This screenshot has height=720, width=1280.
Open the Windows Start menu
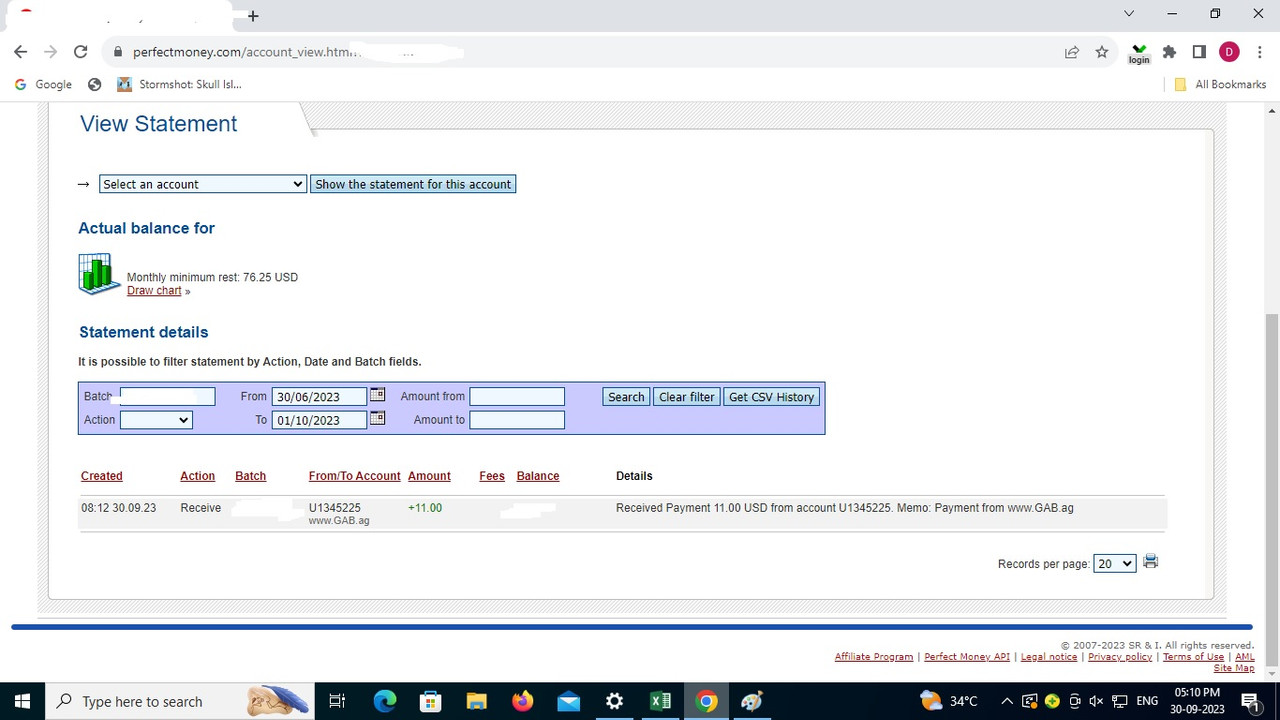pyautogui.click(x=22, y=701)
